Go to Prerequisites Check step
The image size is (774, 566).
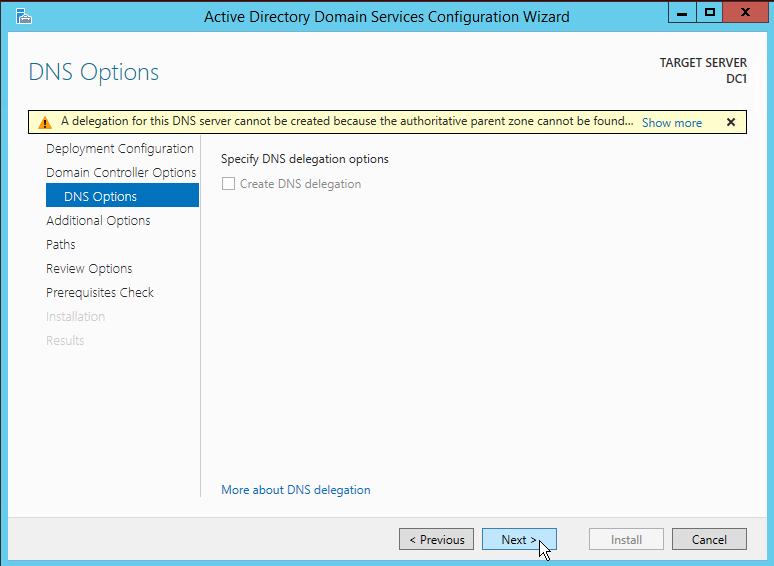[100, 293]
